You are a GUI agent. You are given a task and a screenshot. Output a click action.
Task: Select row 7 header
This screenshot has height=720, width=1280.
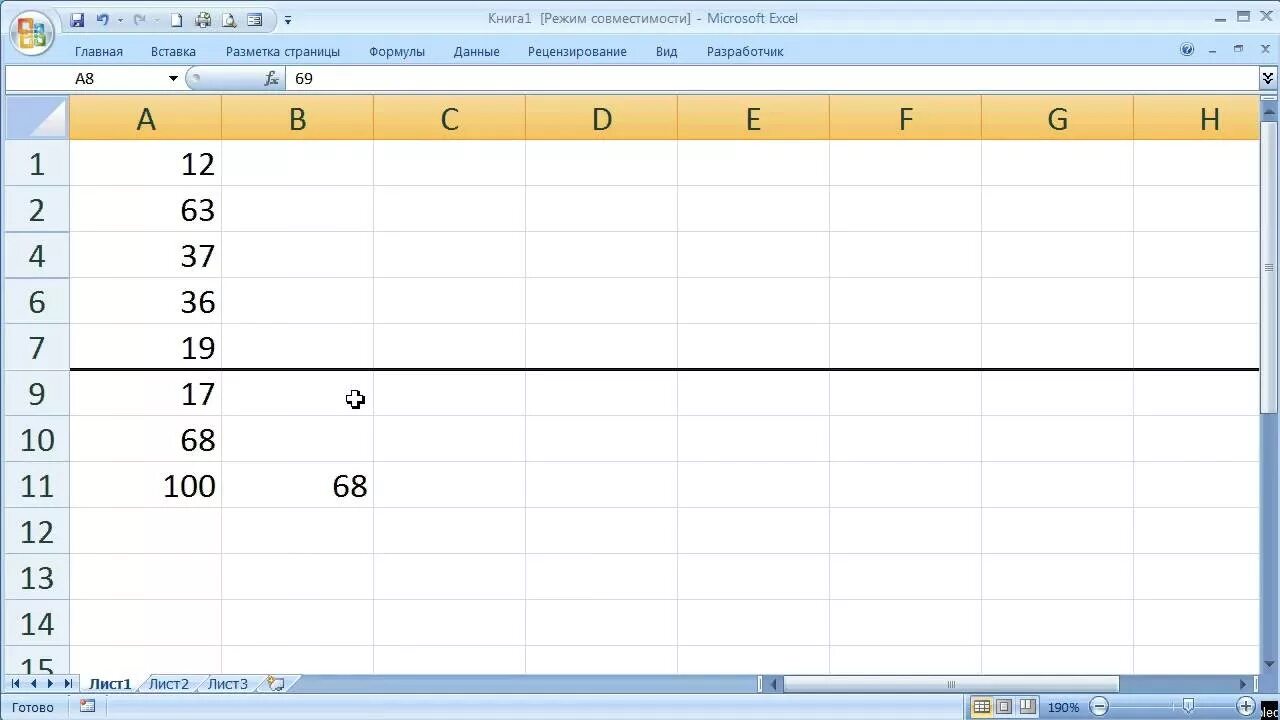[37, 347]
